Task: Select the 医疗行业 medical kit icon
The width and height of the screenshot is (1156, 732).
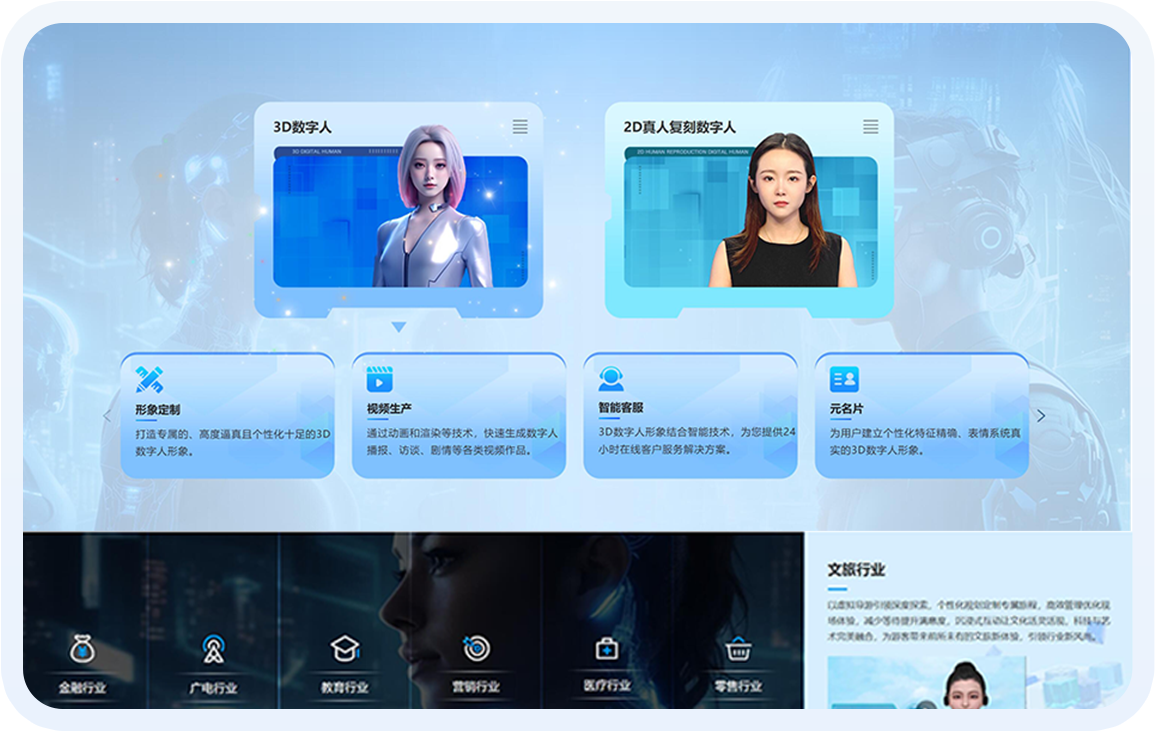Action: click(607, 650)
